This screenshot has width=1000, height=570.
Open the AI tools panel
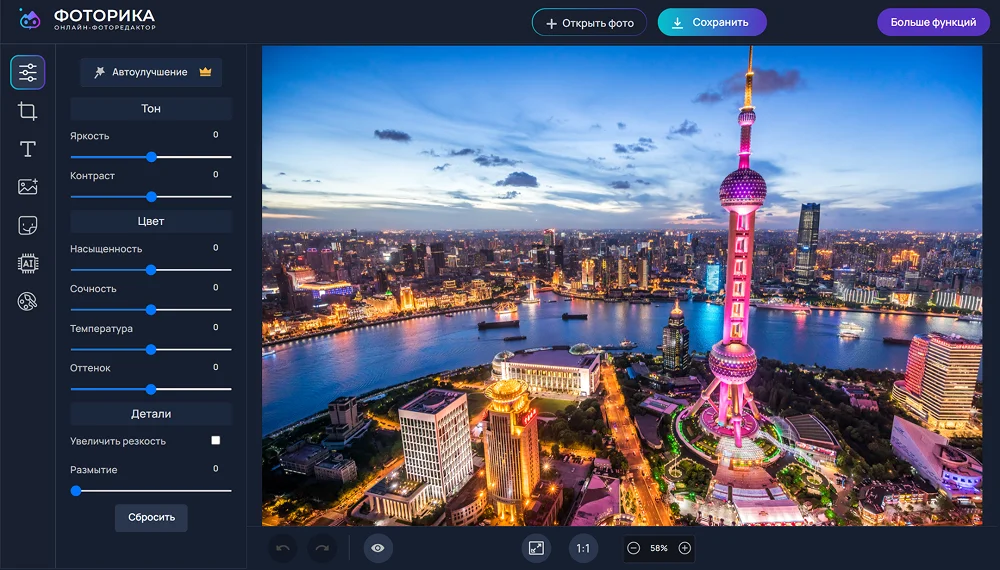pyautogui.click(x=27, y=263)
